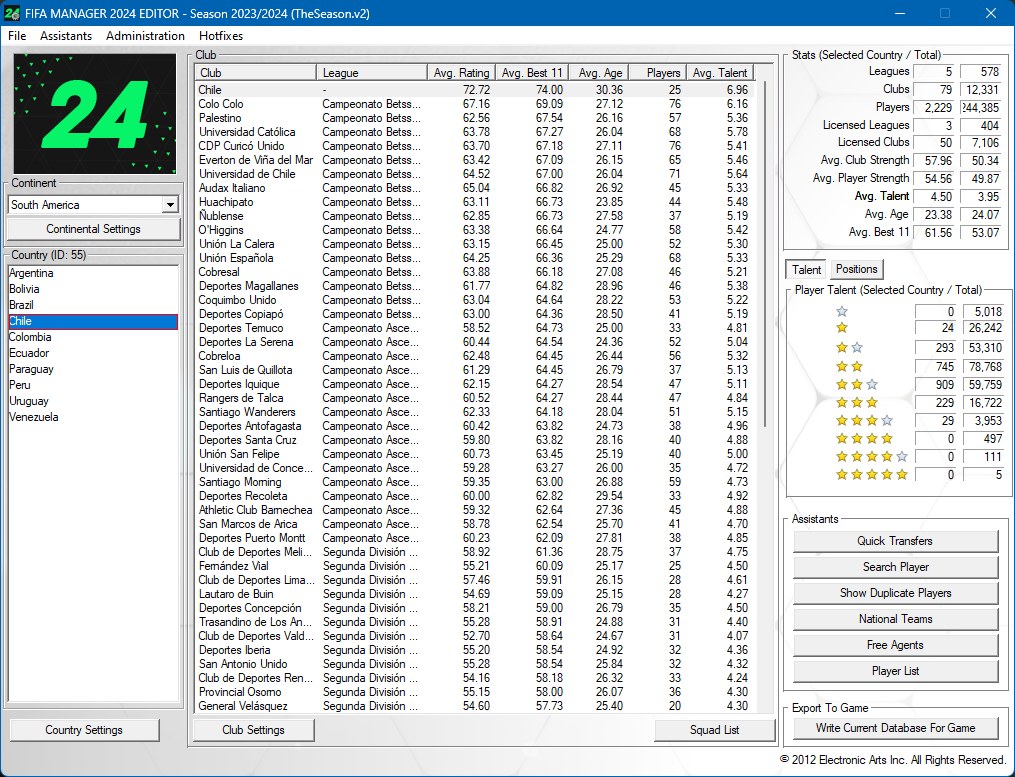This screenshot has height=777, width=1015.
Task: Open the Player List assistant
Action: 895,671
